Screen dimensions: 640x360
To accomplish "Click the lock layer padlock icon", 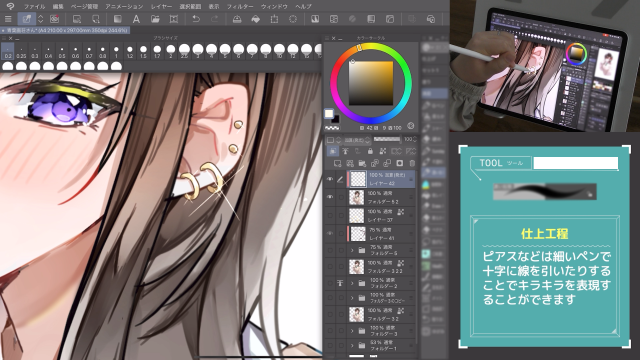I will (x=370, y=151).
